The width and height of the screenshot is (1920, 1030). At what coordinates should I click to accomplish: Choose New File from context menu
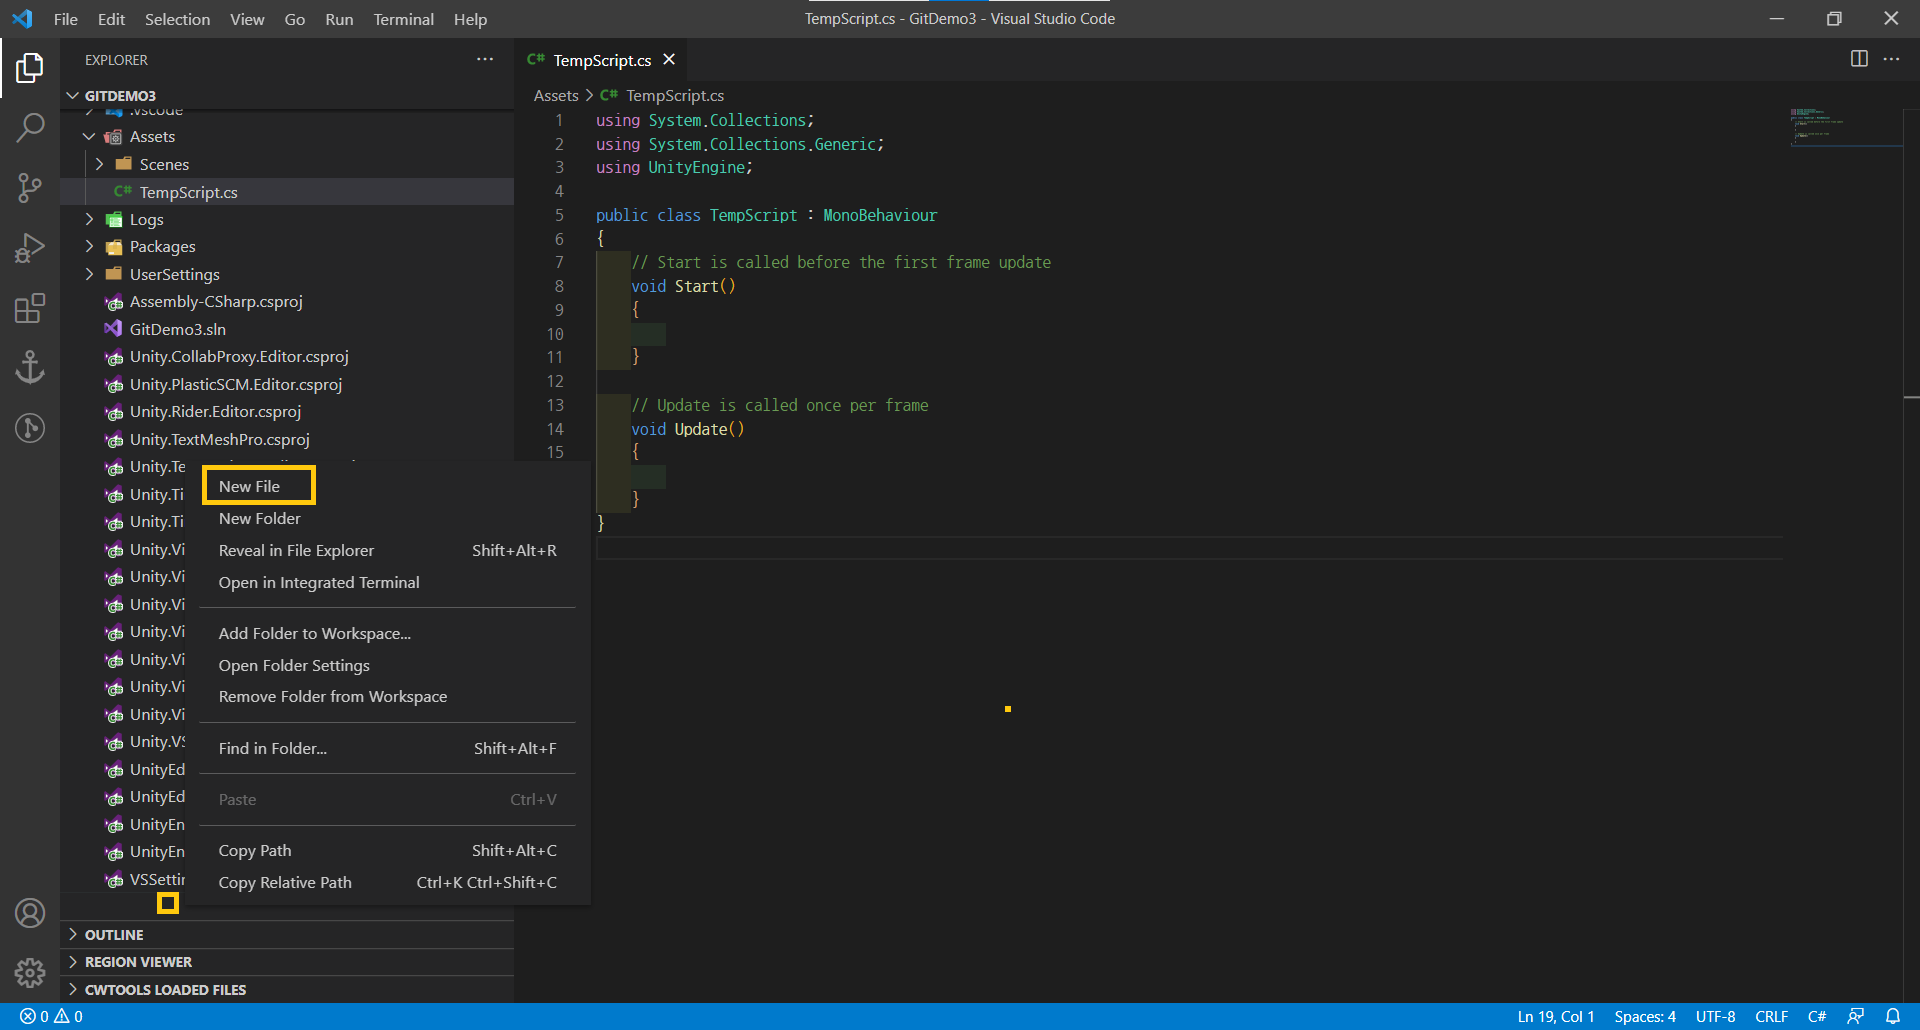(388, 486)
